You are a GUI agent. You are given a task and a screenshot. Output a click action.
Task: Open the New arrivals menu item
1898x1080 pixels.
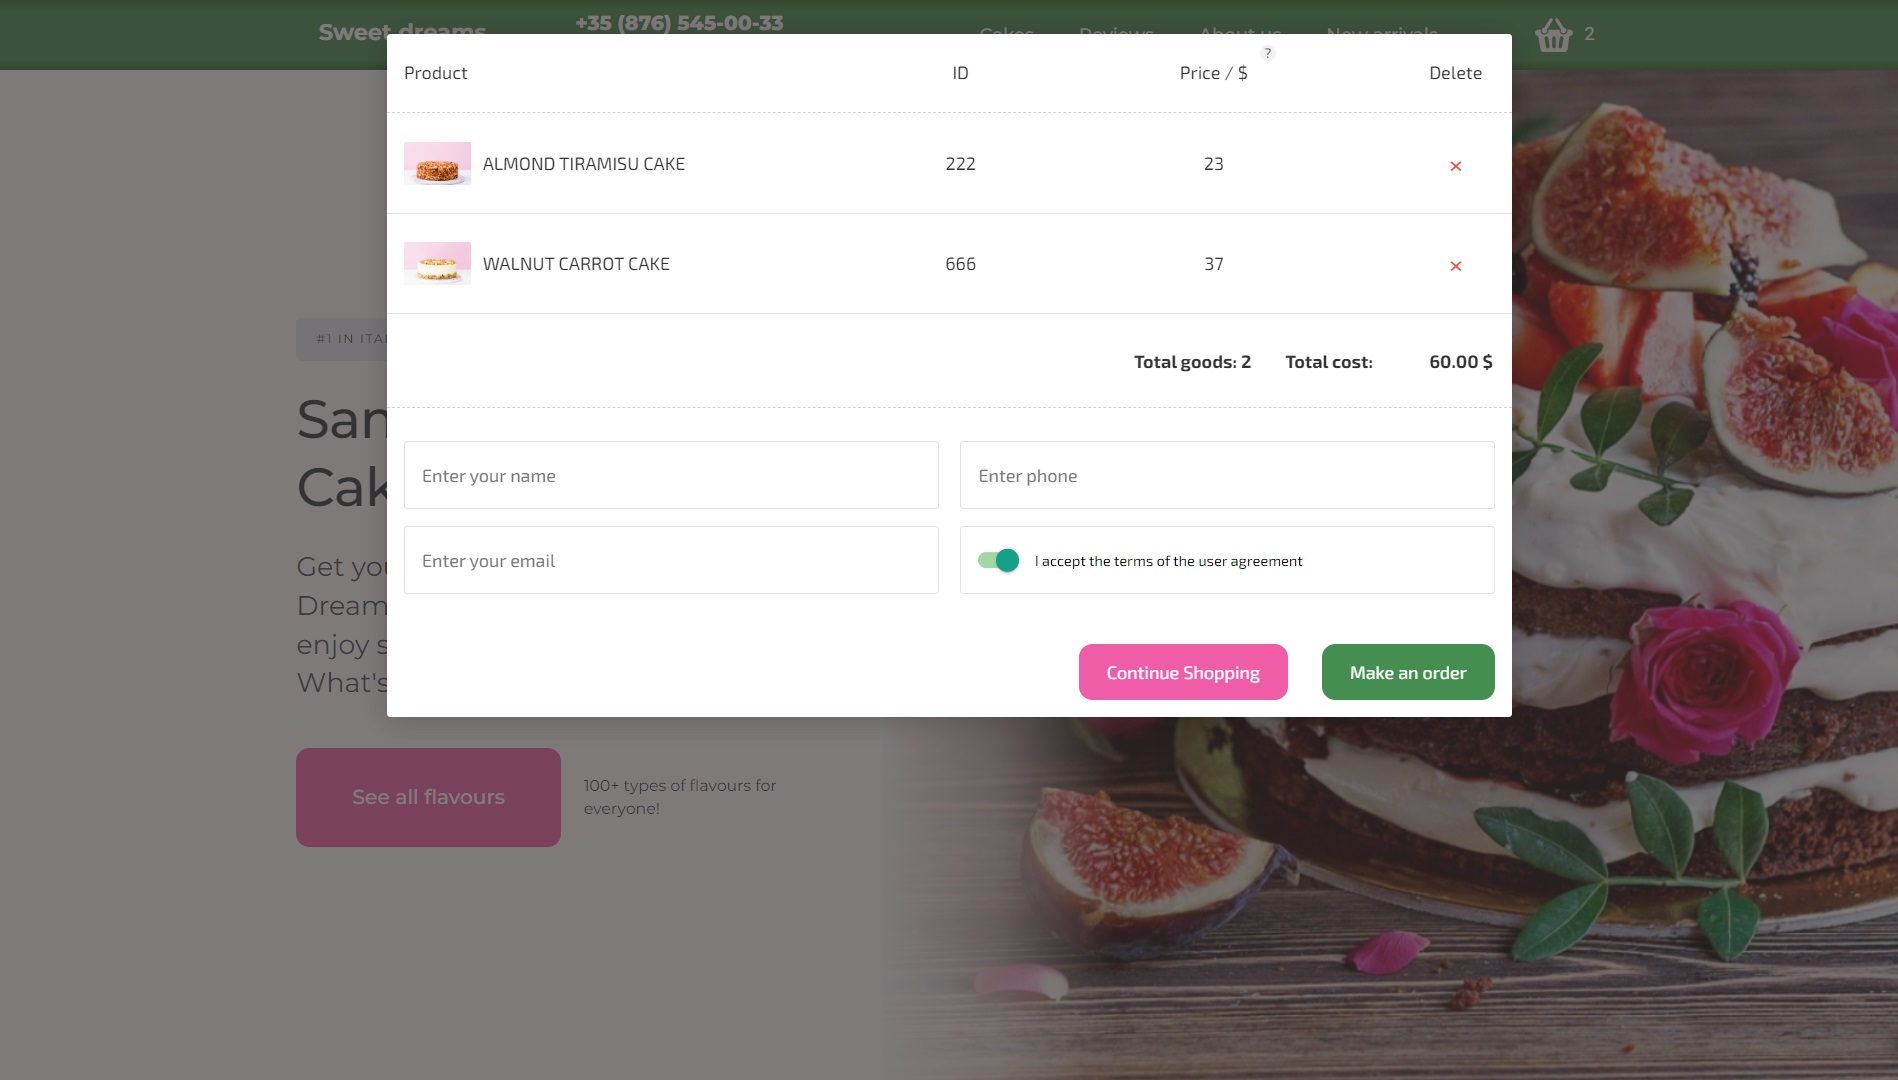click(1381, 30)
